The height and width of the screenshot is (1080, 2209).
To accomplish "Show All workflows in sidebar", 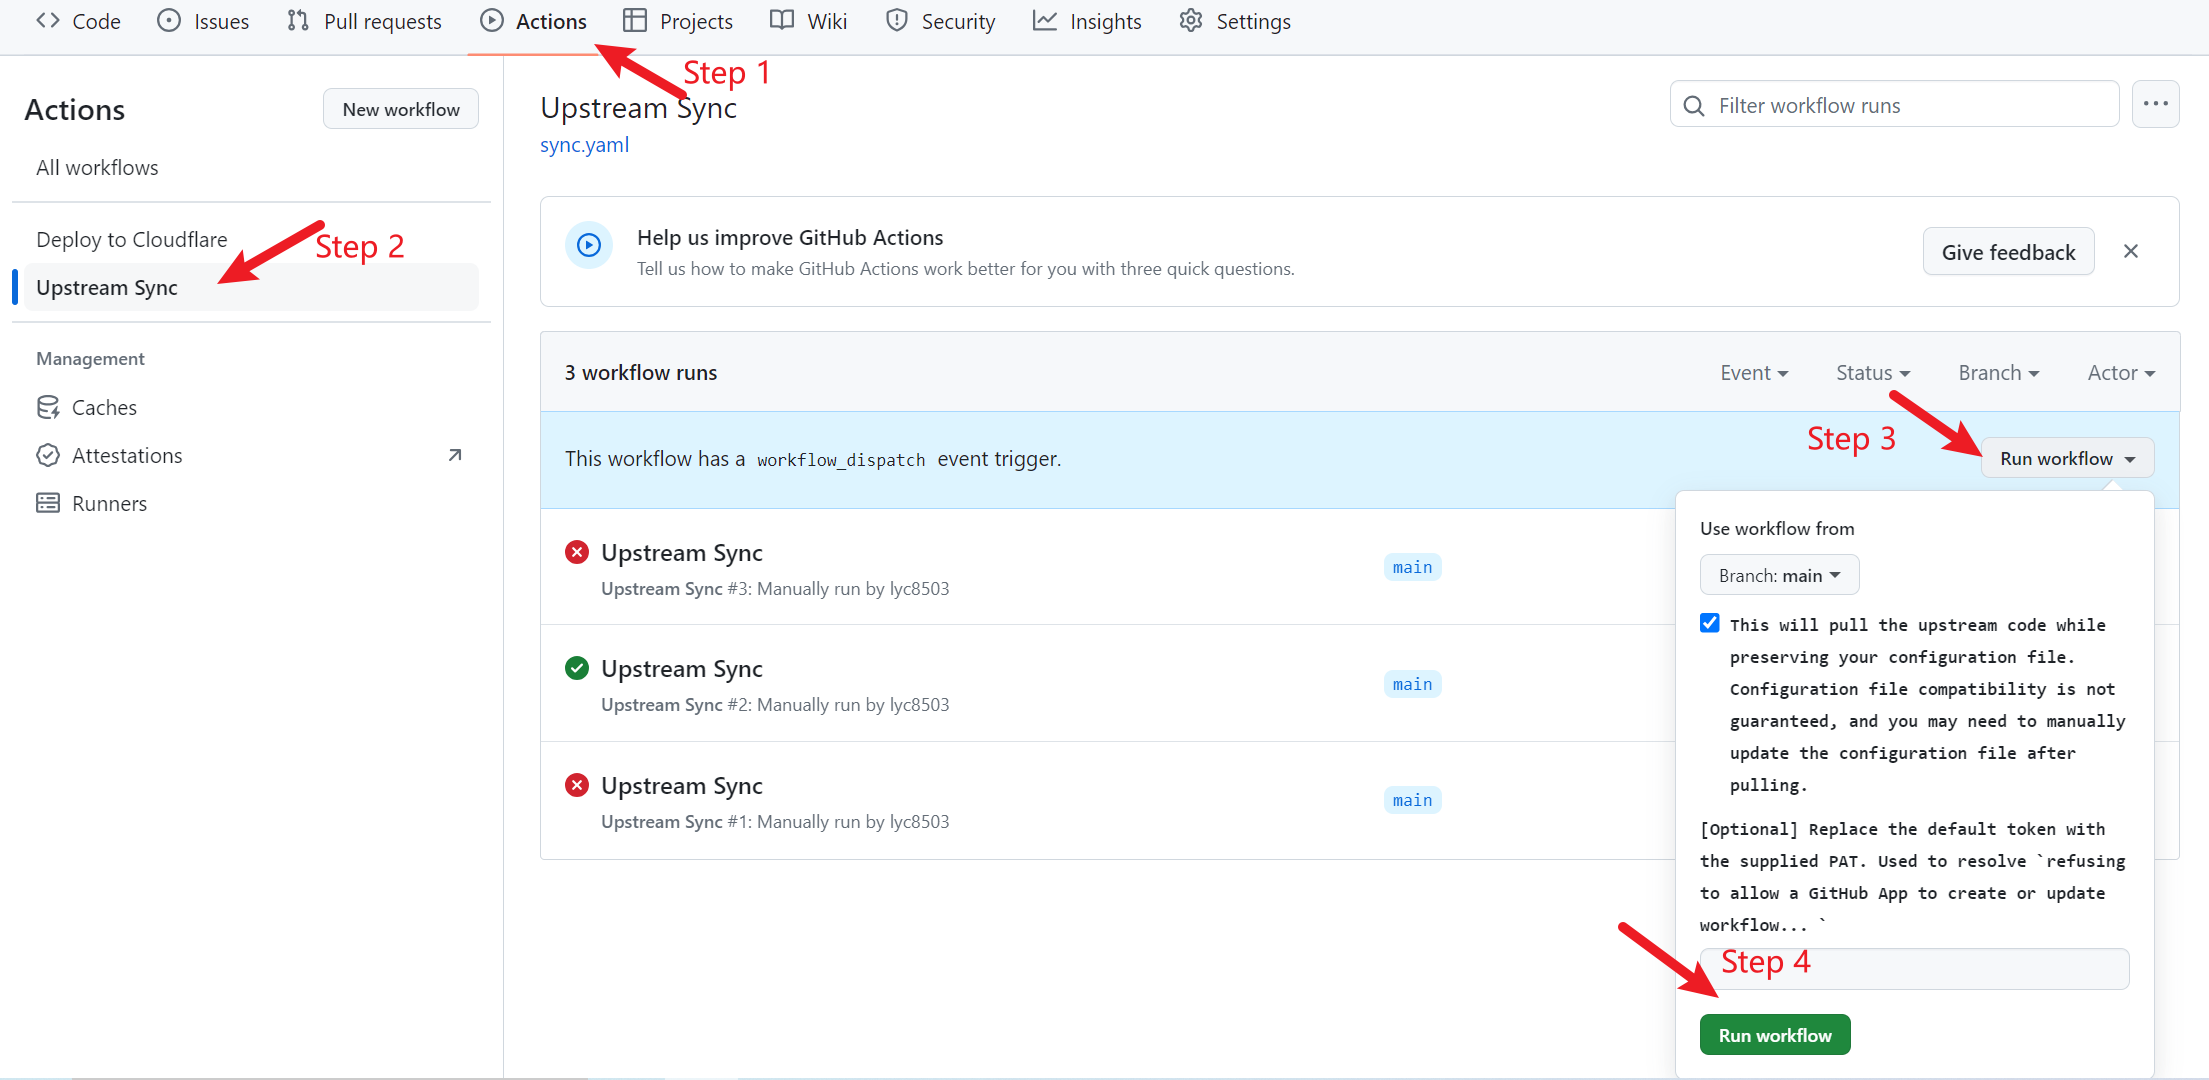I will pyautogui.click(x=97, y=167).
